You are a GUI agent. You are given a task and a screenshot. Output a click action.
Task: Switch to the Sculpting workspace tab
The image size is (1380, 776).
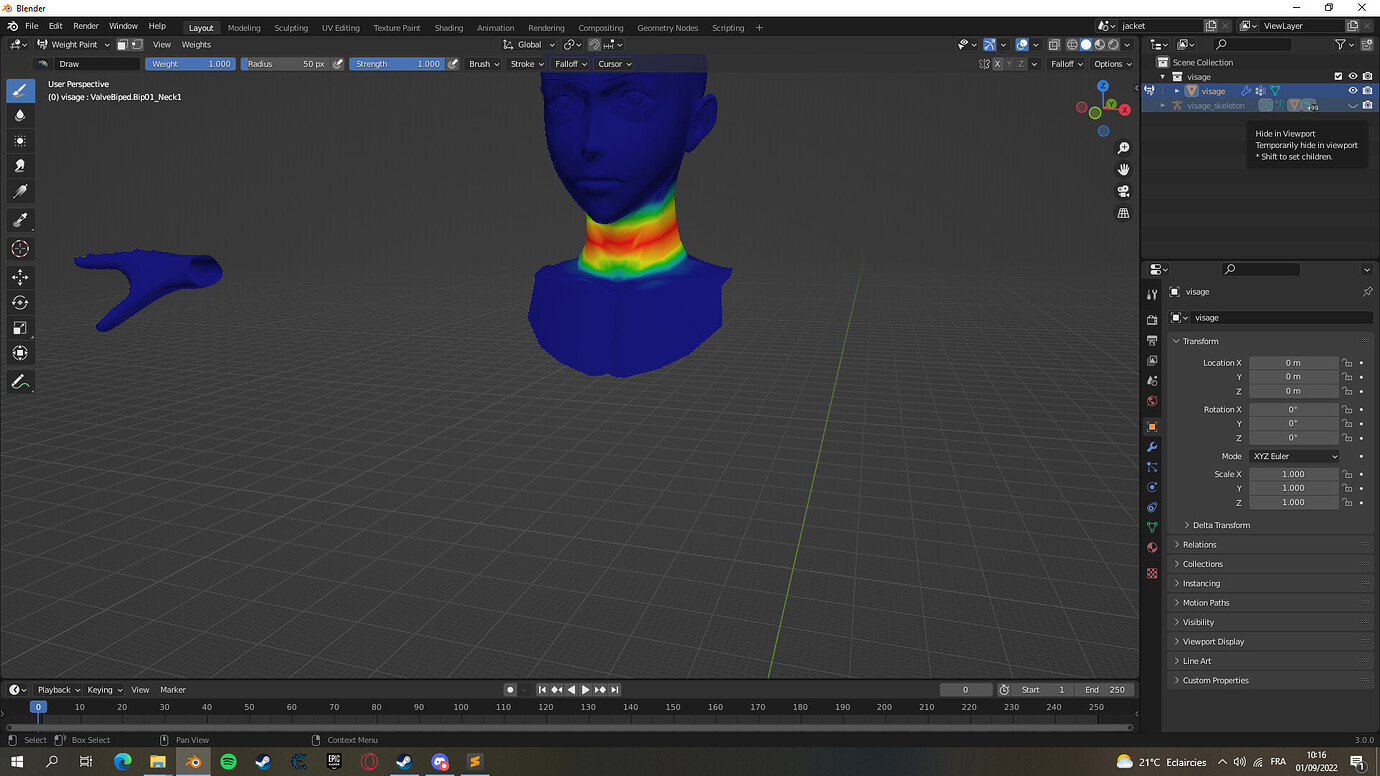tap(291, 28)
